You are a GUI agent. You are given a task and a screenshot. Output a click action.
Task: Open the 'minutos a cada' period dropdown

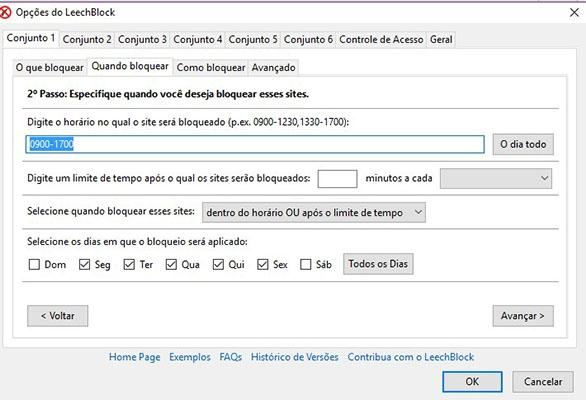coord(496,178)
